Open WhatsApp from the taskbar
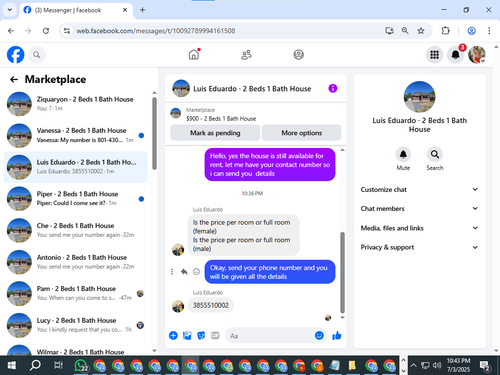This screenshot has height=375, width=500. (x=81, y=365)
